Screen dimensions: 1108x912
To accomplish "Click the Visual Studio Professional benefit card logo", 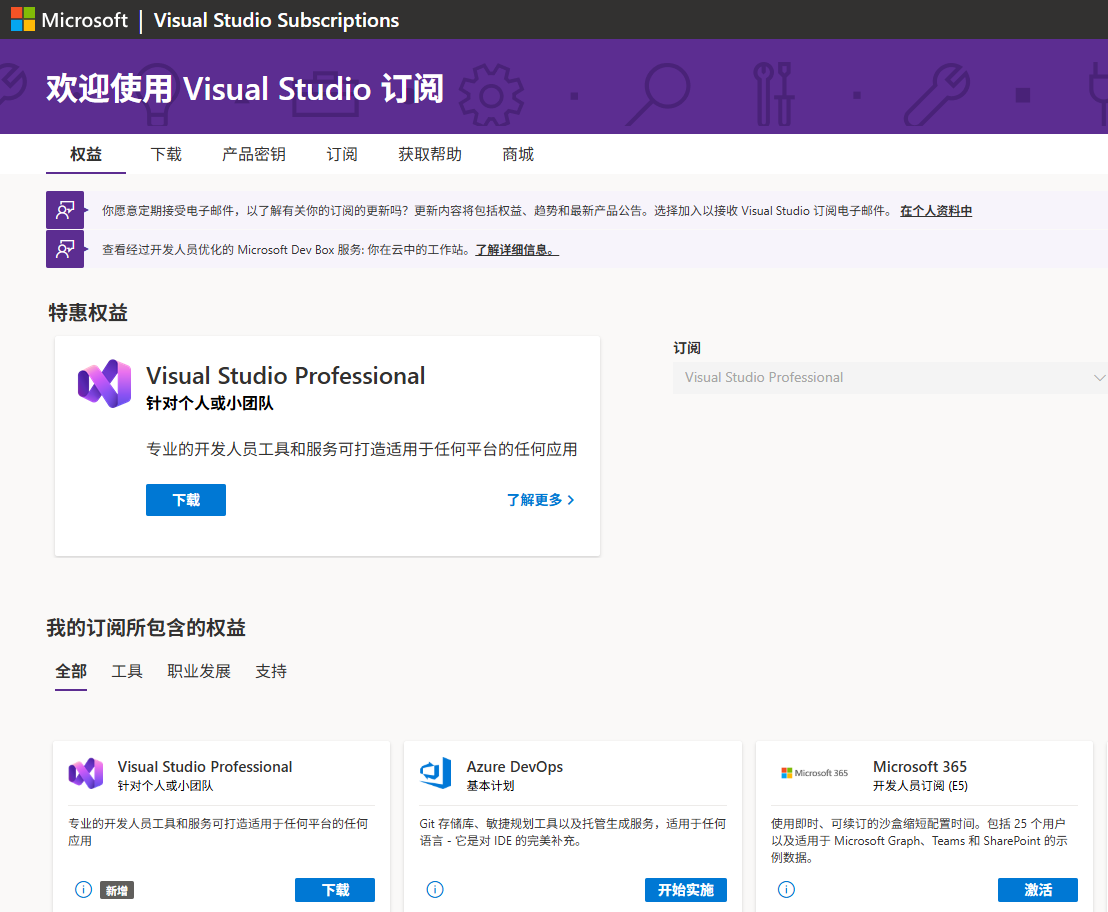I will pos(86,774).
